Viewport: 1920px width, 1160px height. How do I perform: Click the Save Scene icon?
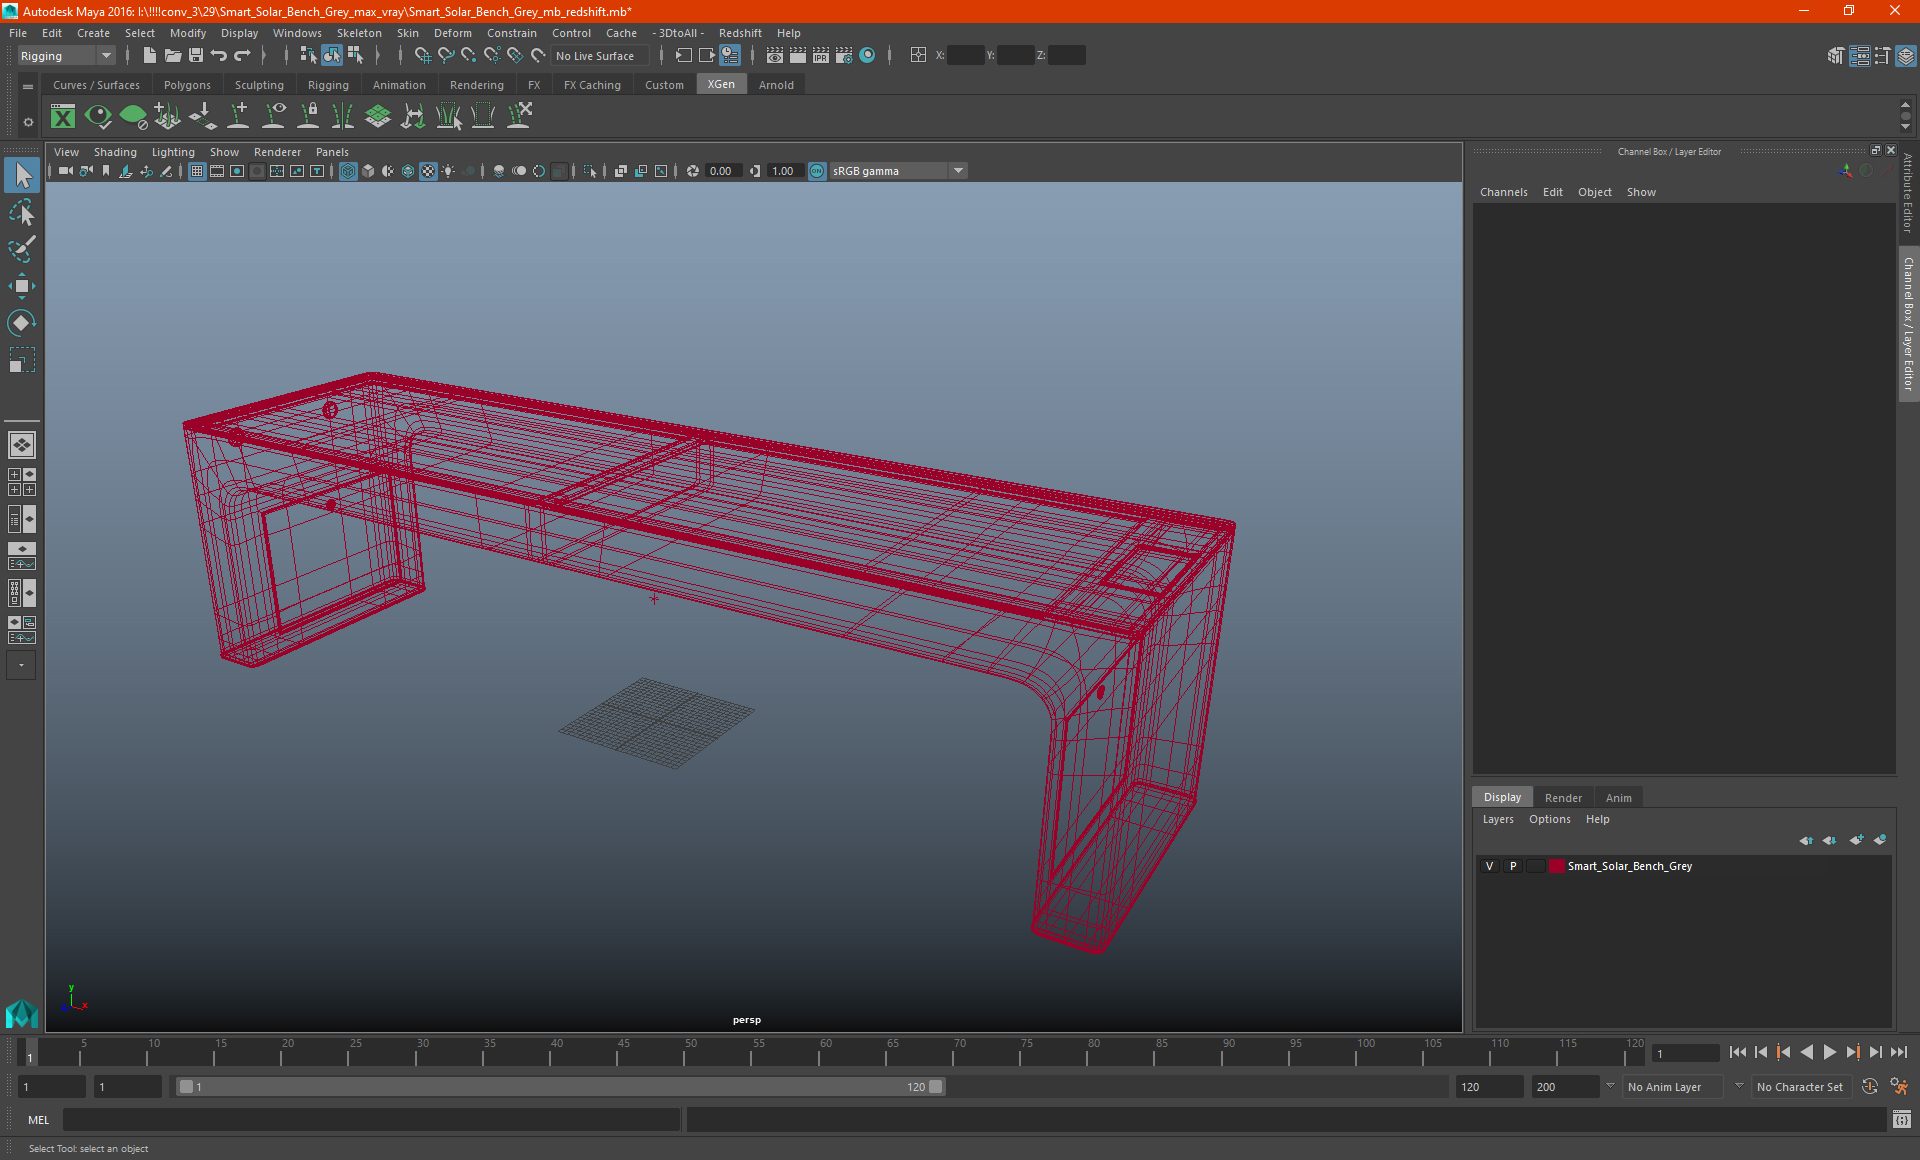pyautogui.click(x=196, y=56)
